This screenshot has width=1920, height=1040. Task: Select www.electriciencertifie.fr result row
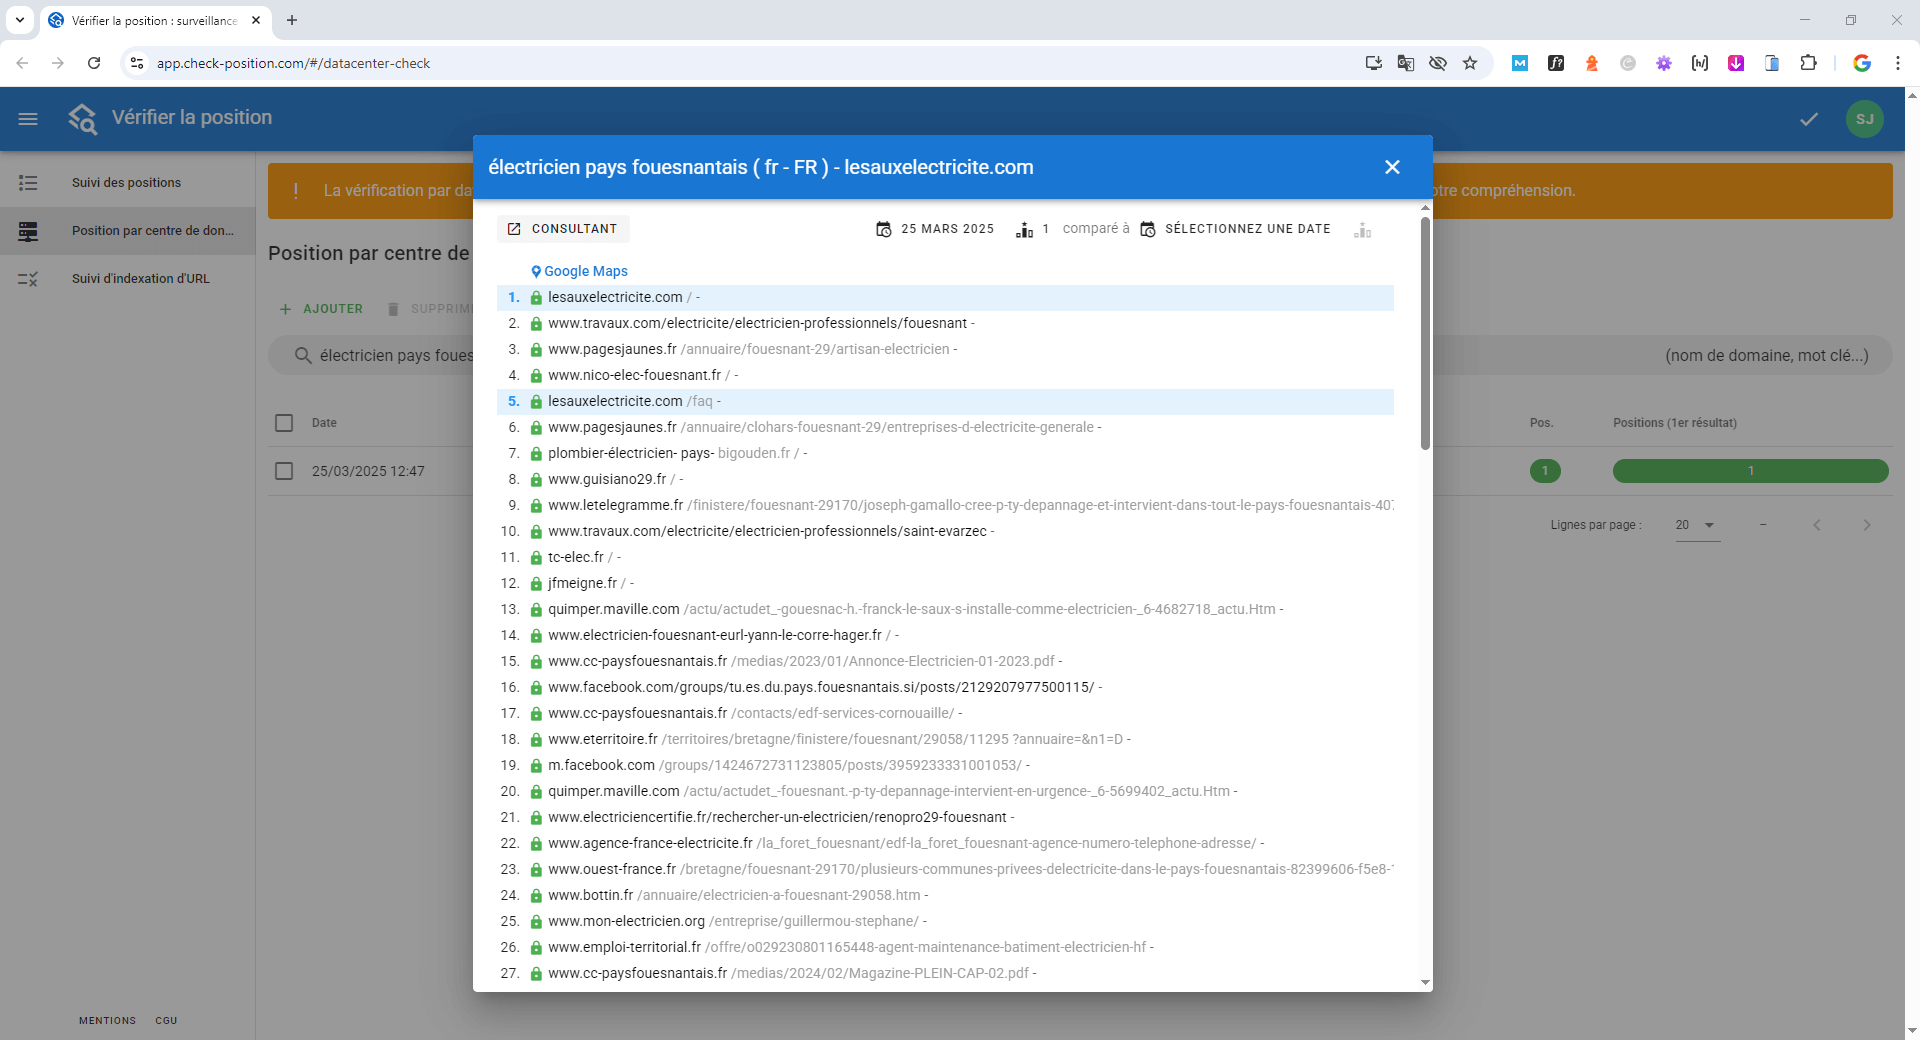pos(945,817)
